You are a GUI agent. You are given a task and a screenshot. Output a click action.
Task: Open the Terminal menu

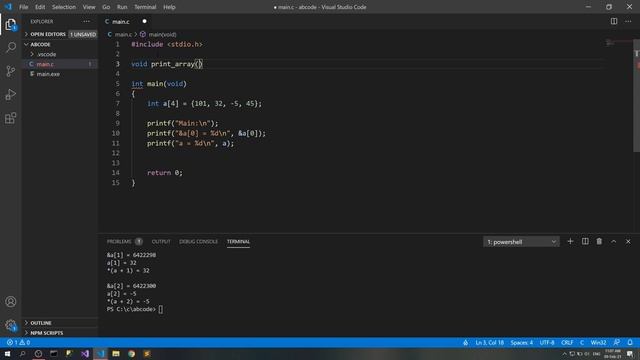(145, 7)
